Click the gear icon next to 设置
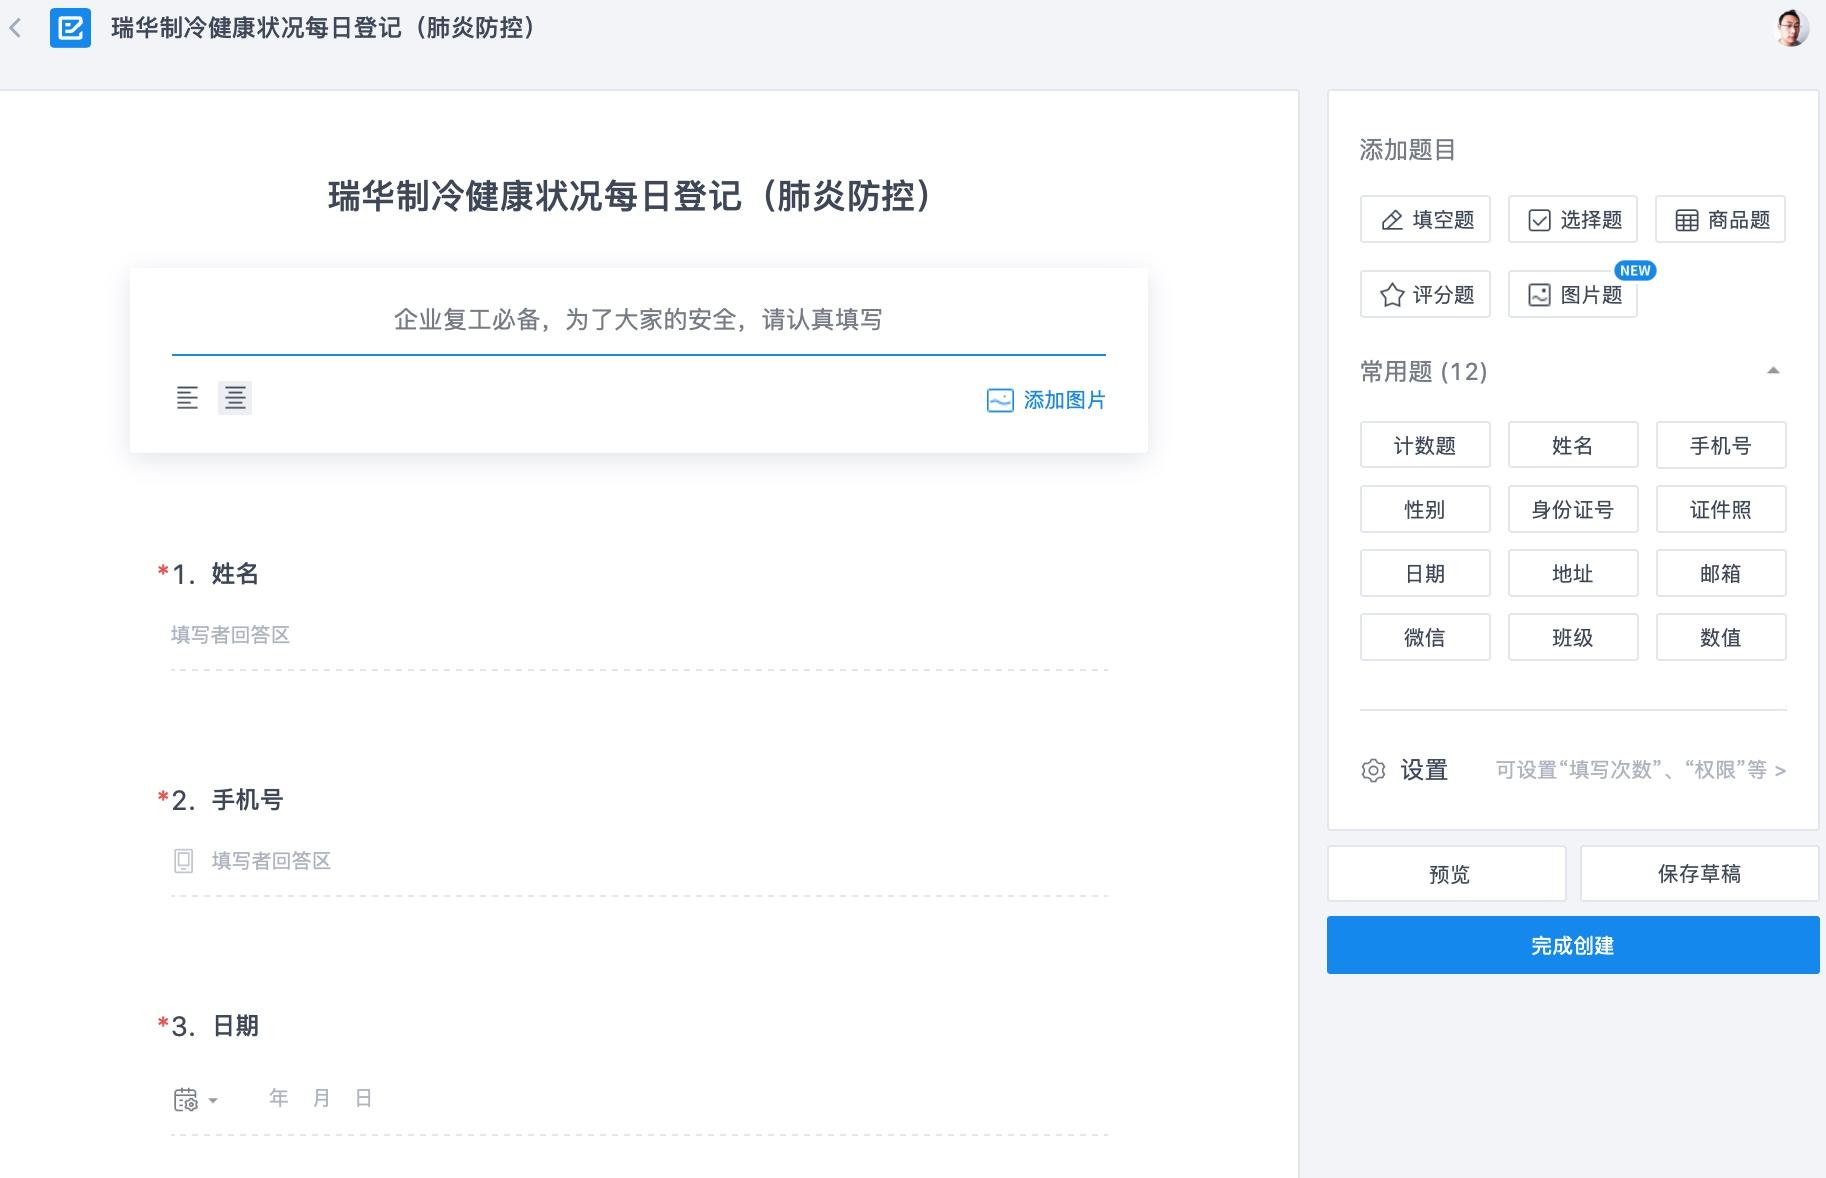This screenshot has height=1178, width=1826. pyautogui.click(x=1373, y=770)
